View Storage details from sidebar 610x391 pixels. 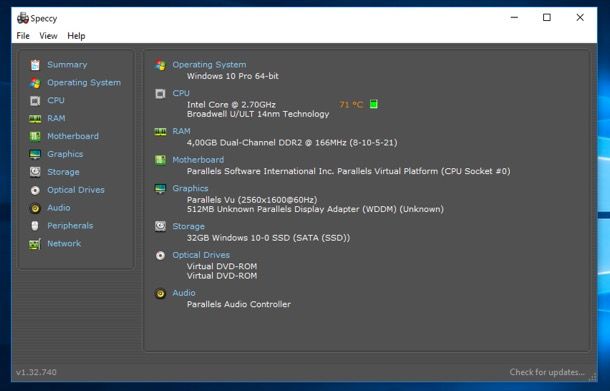(x=63, y=172)
